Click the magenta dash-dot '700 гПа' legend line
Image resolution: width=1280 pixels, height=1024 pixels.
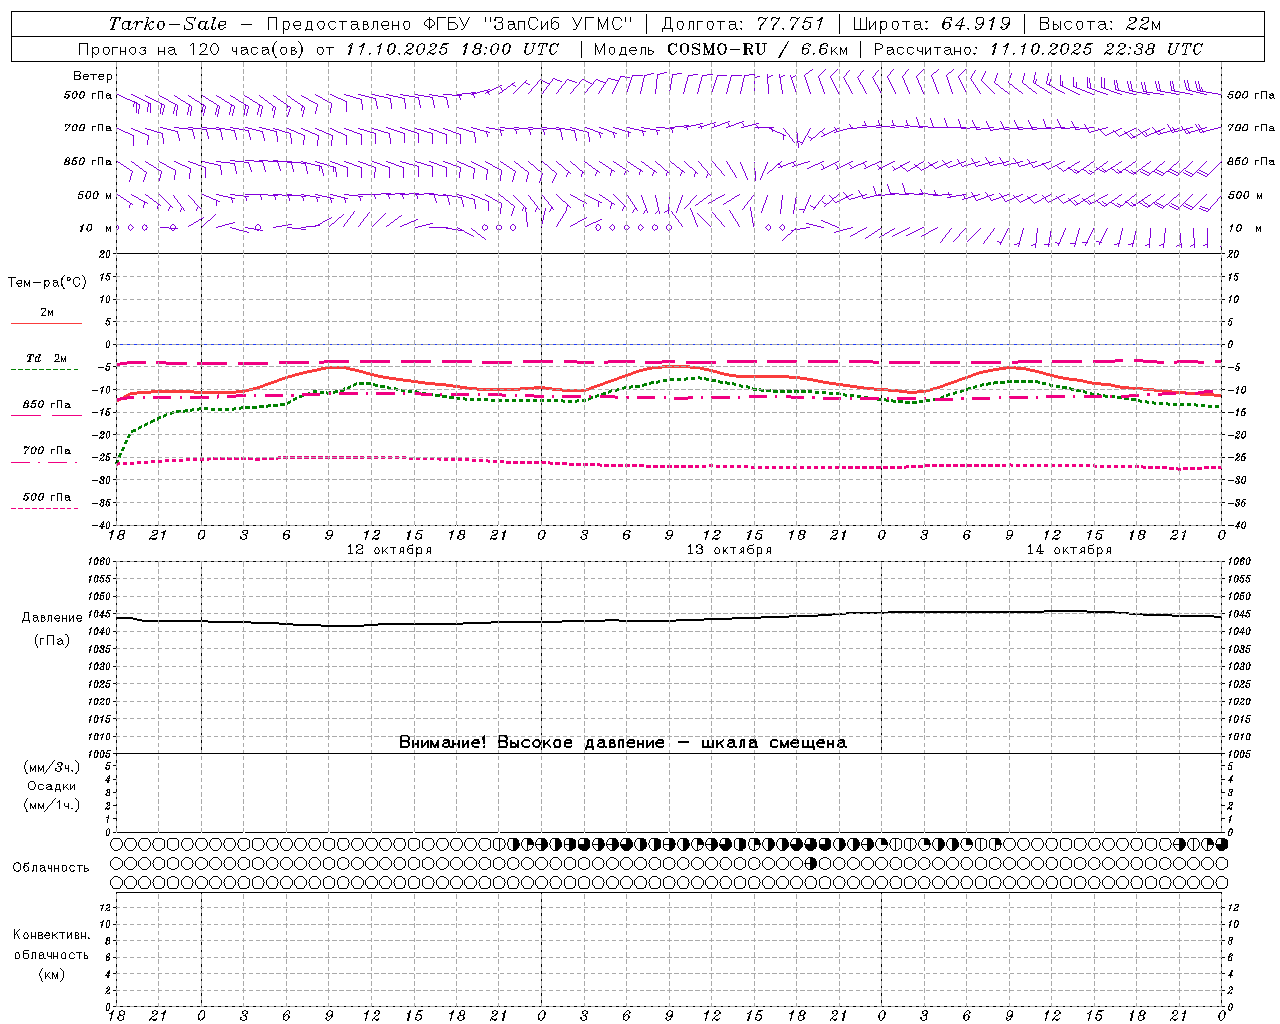tap(44, 463)
